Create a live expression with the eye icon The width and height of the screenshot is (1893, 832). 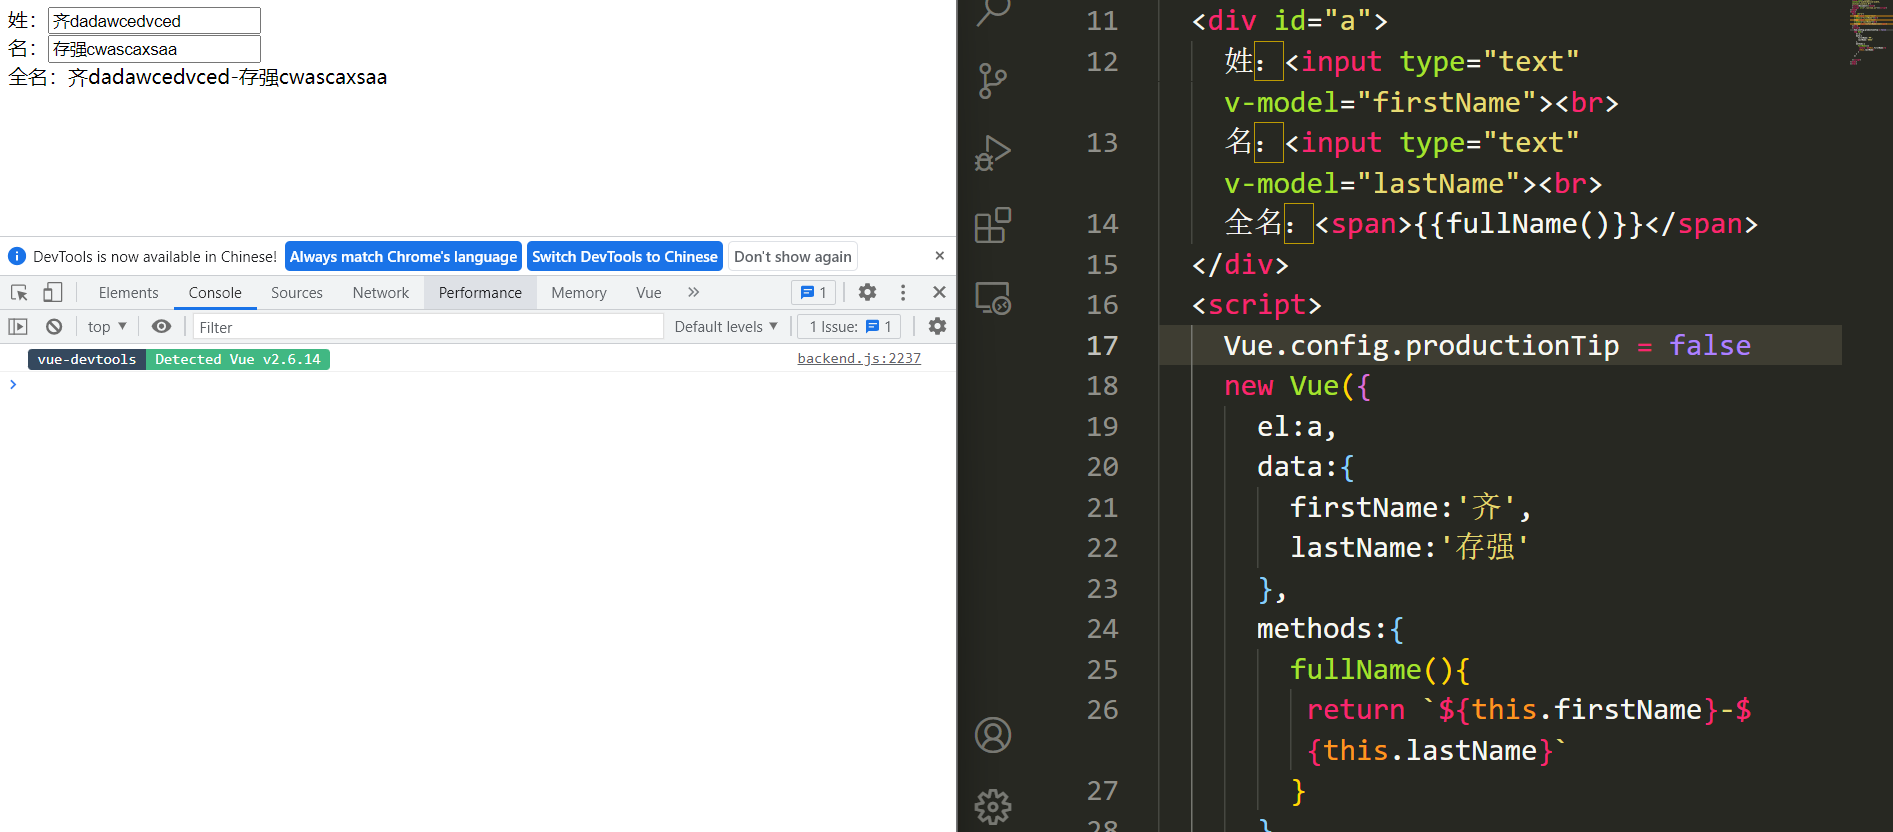click(161, 326)
